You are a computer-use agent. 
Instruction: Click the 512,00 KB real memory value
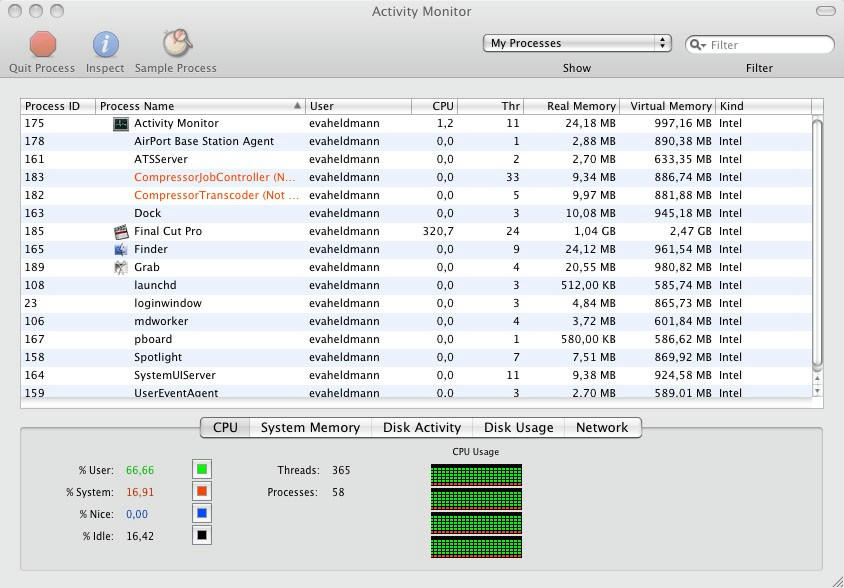click(588, 285)
